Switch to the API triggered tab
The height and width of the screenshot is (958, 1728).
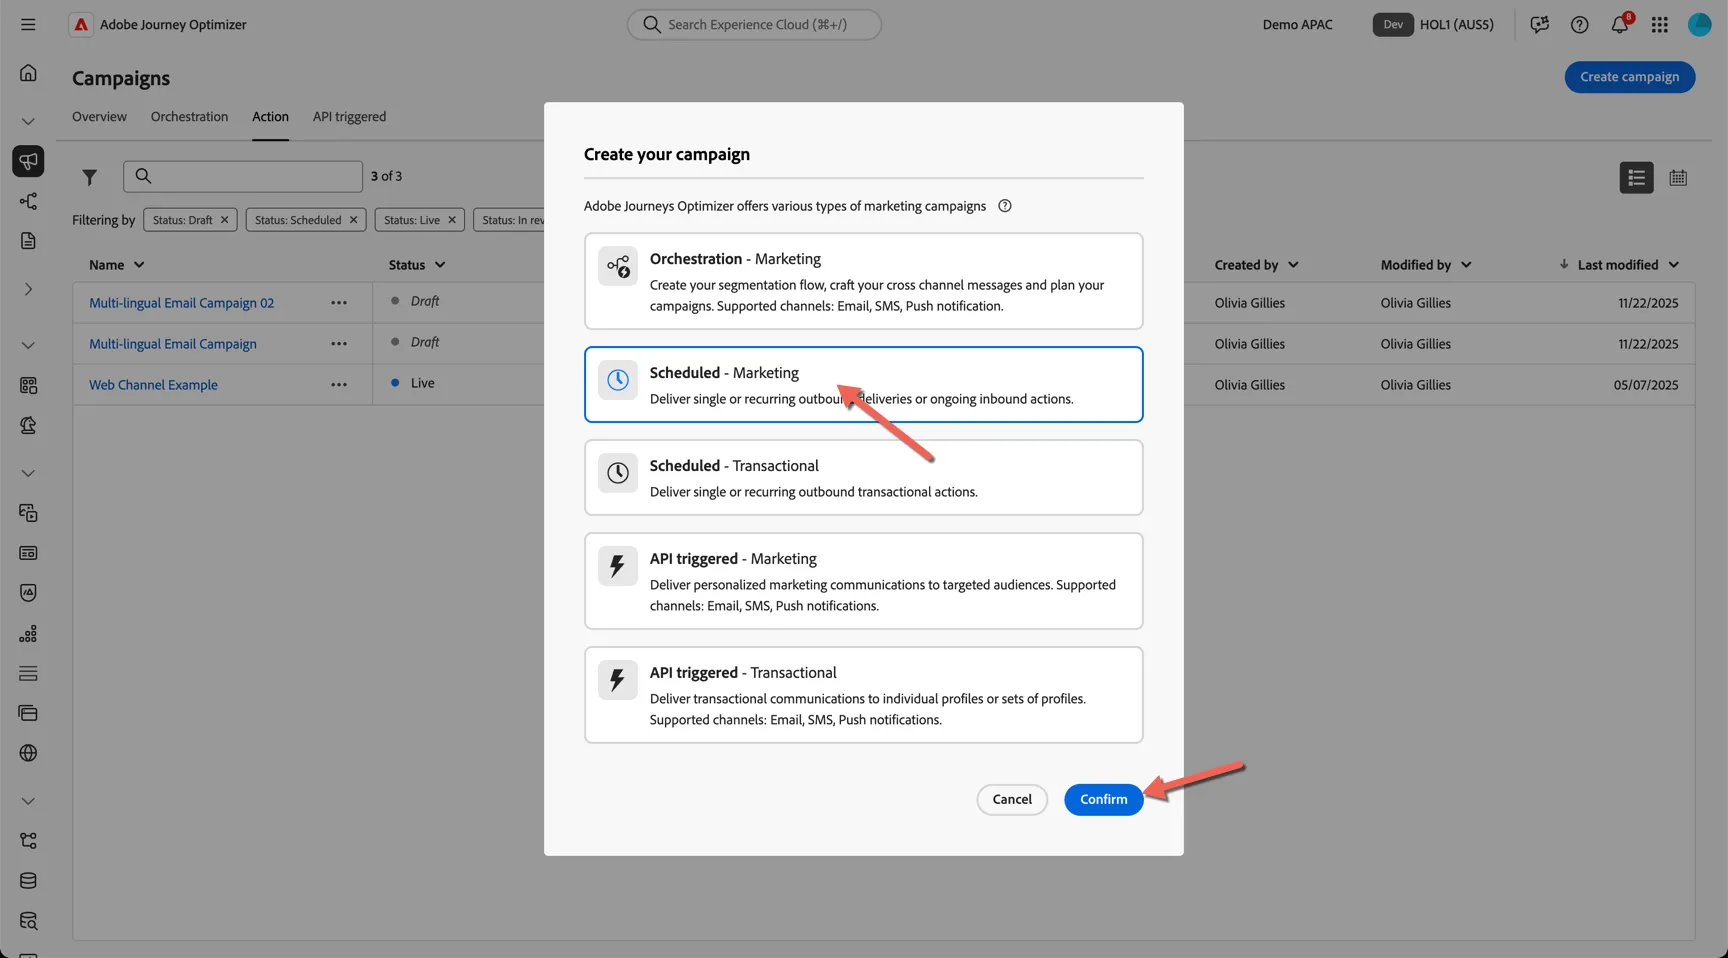(349, 117)
